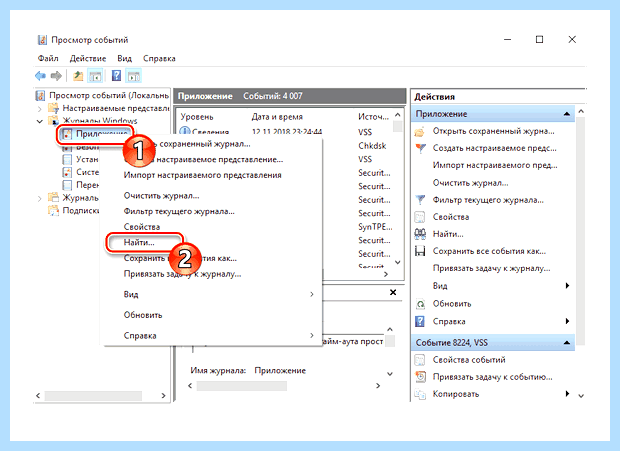Open the Вид submenu arrow in Actions pane
The image size is (620, 451).
567,285
